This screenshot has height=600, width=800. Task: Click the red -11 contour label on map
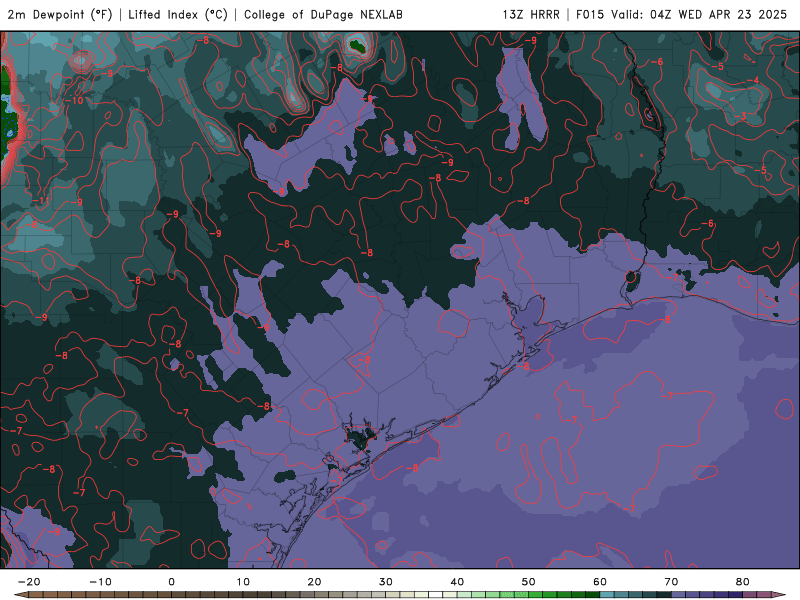[x=41, y=201]
